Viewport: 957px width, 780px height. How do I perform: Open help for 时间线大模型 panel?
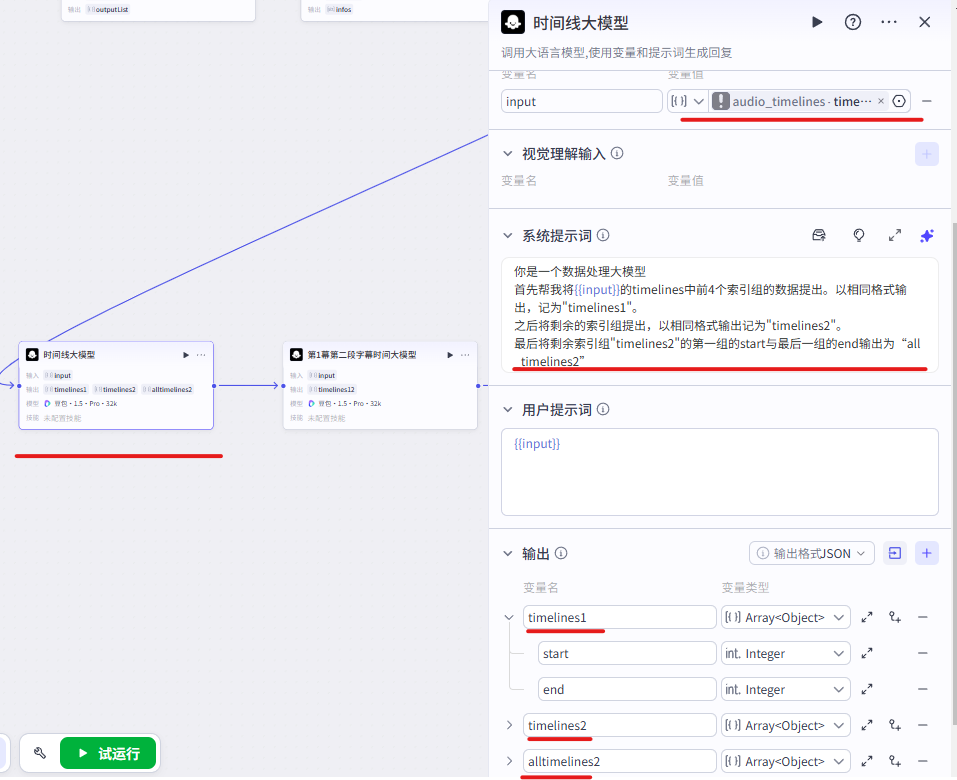[x=853, y=23]
